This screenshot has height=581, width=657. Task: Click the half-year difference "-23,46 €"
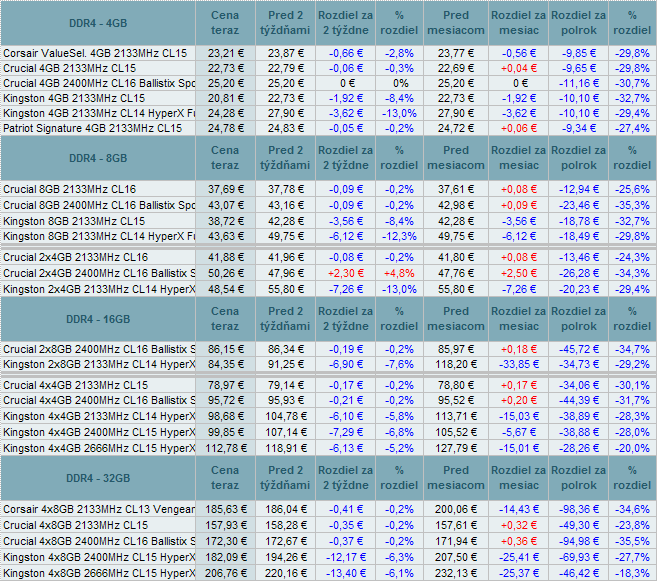(x=579, y=205)
